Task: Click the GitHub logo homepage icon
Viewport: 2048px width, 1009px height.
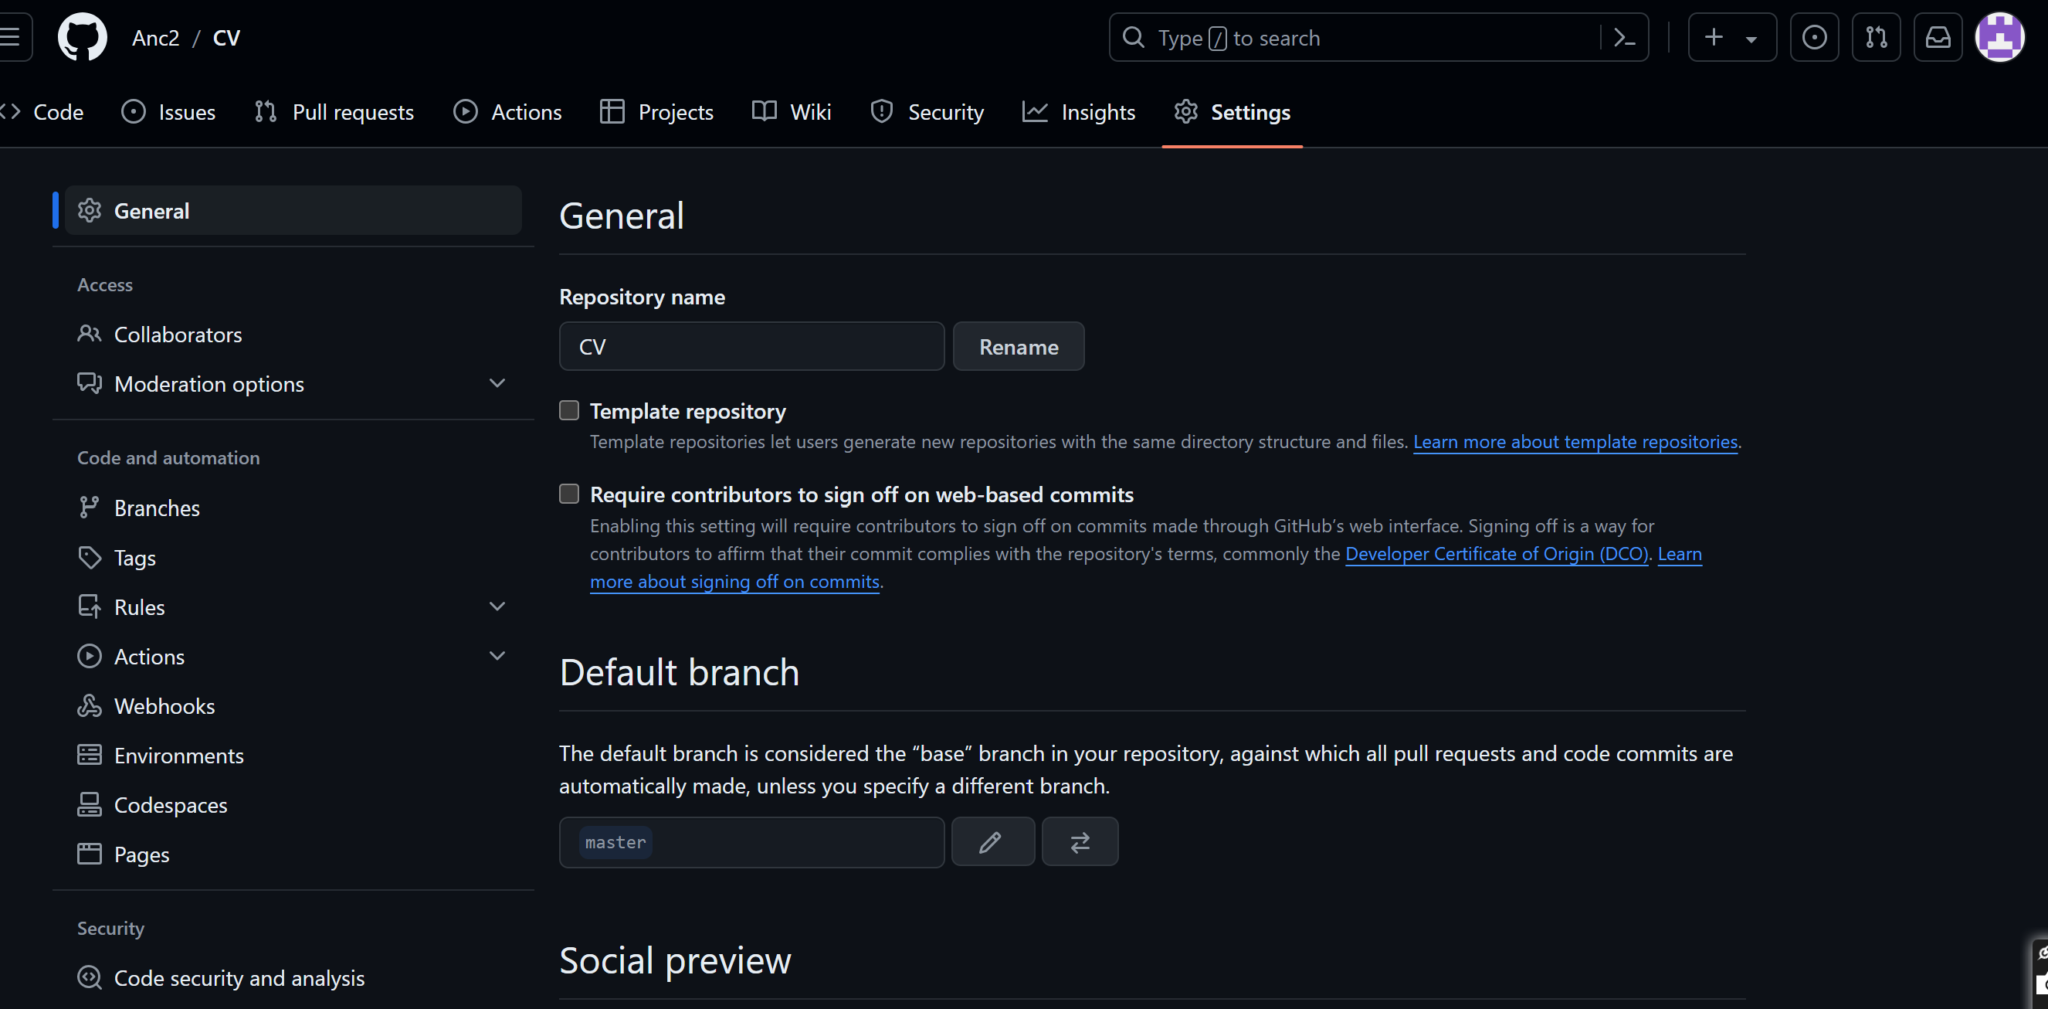Action: coord(82,38)
